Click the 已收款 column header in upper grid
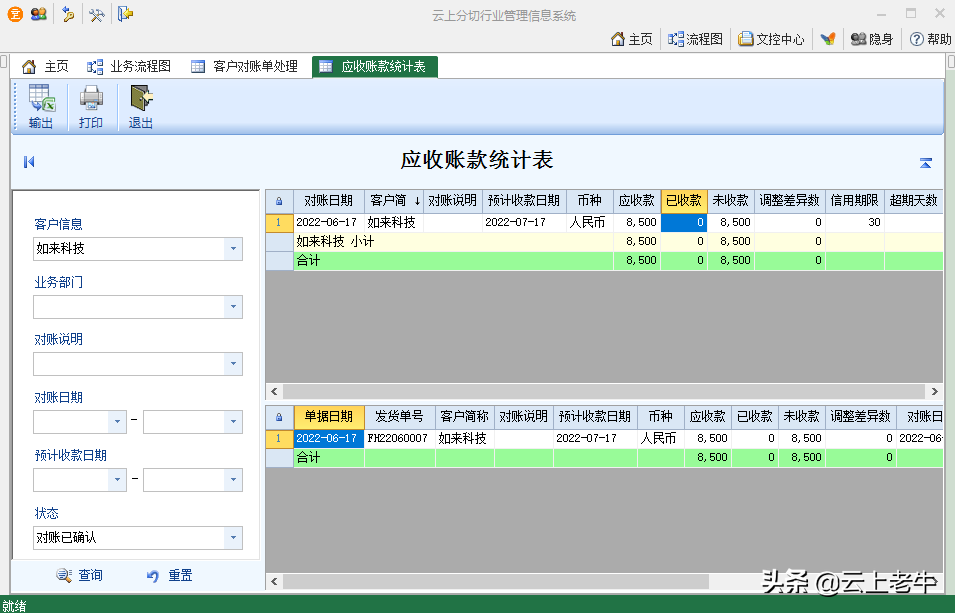Image resolution: width=955 pixels, height=613 pixels. (x=684, y=200)
